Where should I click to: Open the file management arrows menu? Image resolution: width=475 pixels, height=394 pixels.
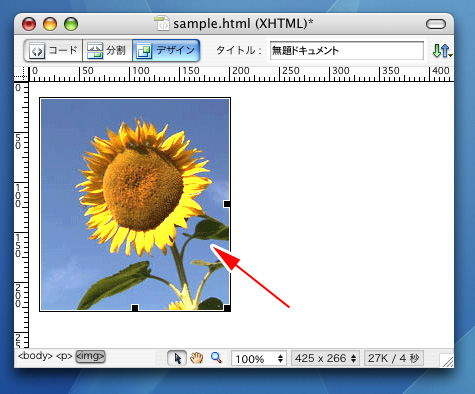coord(442,51)
